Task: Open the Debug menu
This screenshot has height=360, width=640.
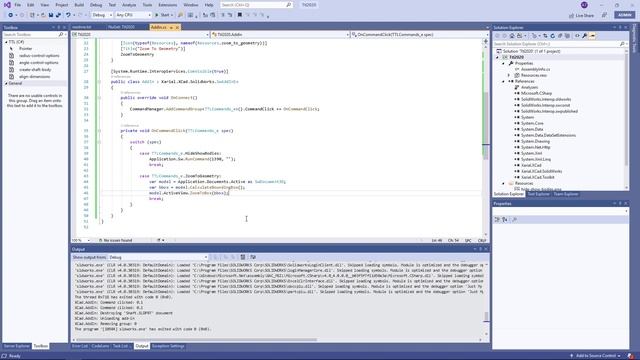Action: tap(96, 5)
